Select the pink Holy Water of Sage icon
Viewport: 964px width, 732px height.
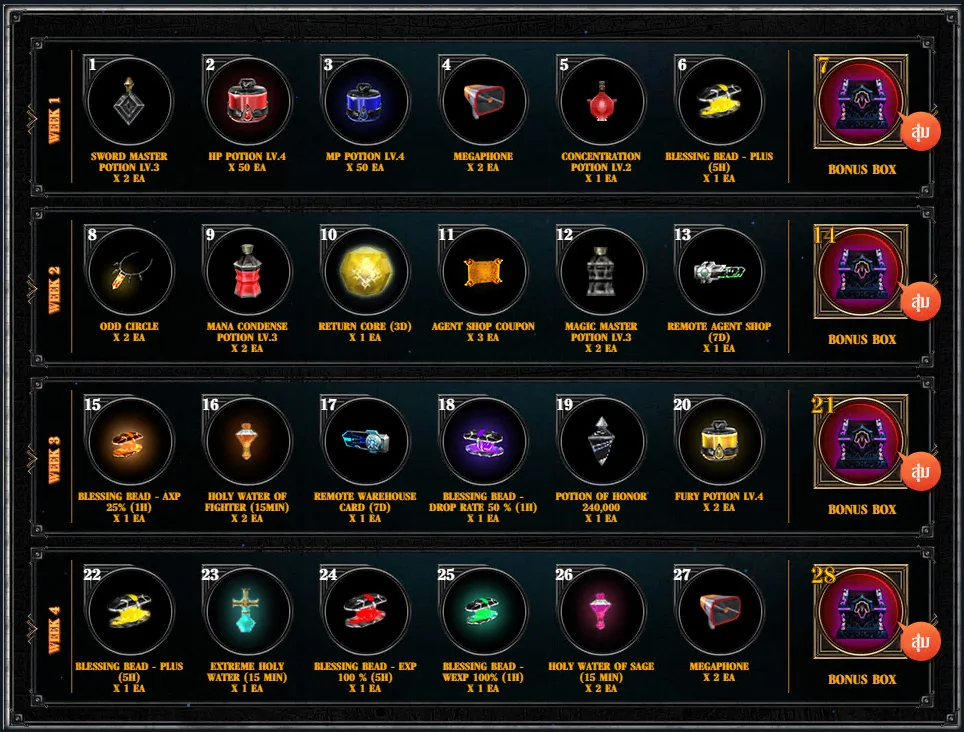point(601,612)
